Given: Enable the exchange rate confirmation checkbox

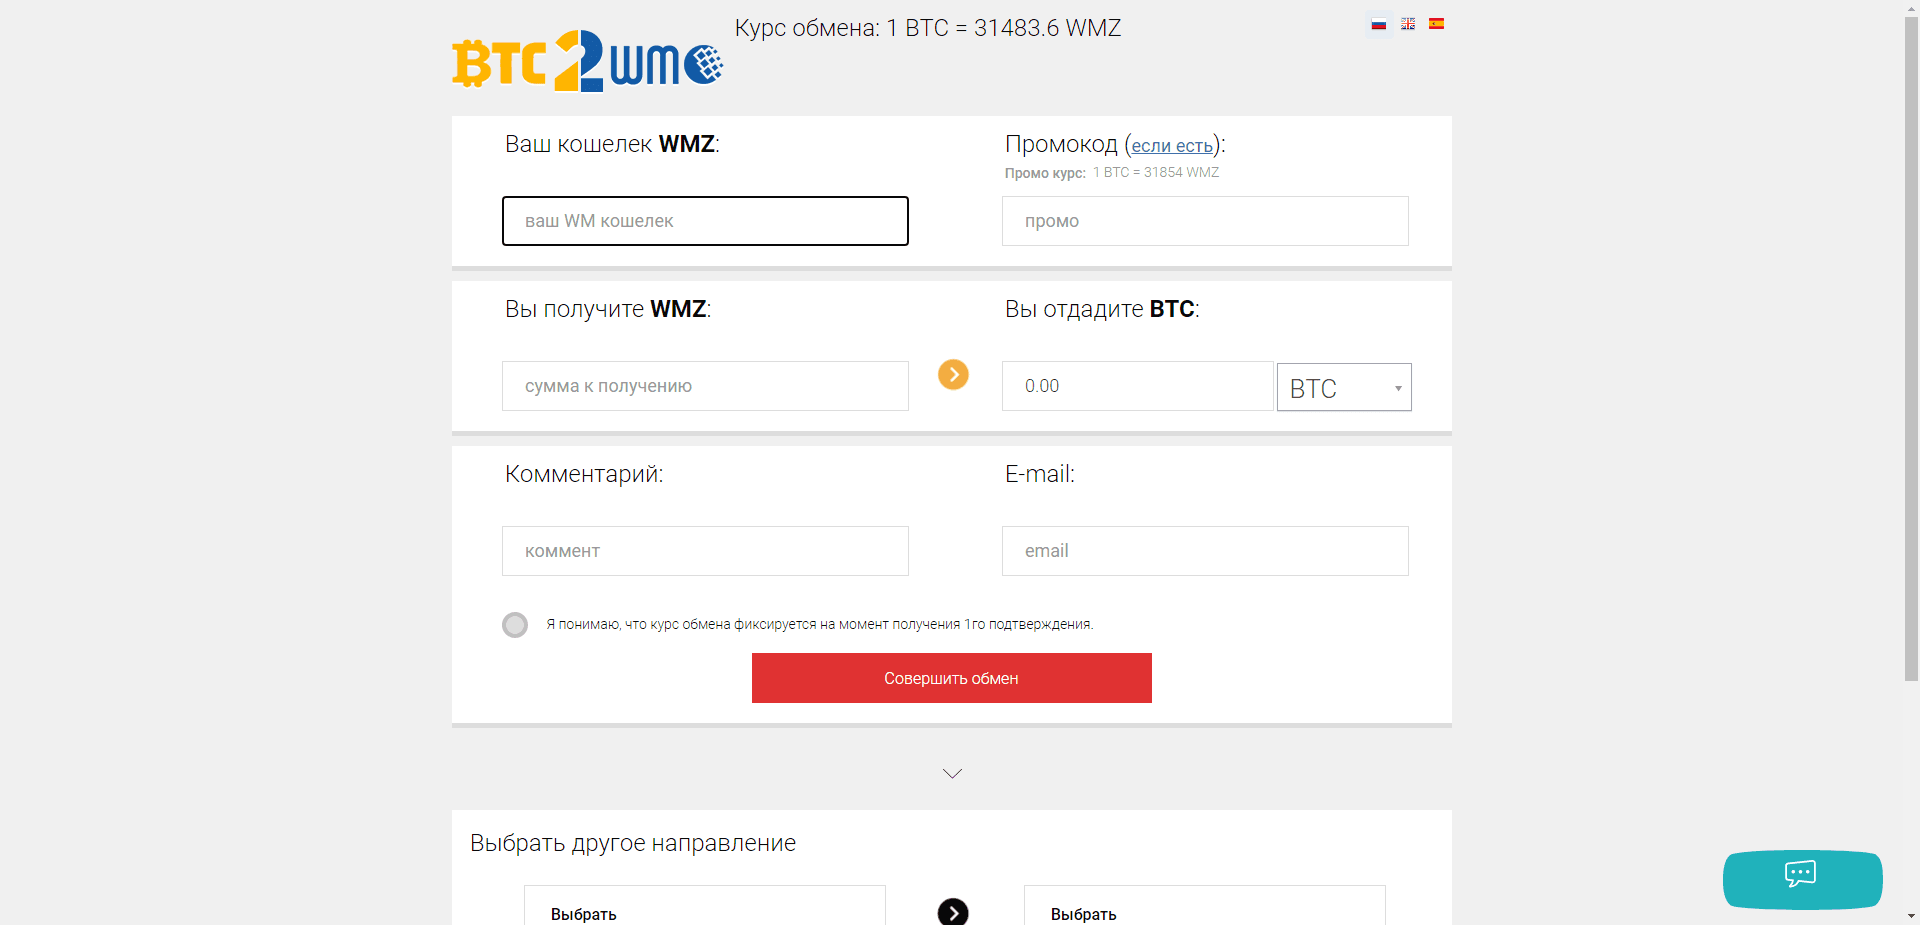Looking at the screenshot, I should pos(514,624).
